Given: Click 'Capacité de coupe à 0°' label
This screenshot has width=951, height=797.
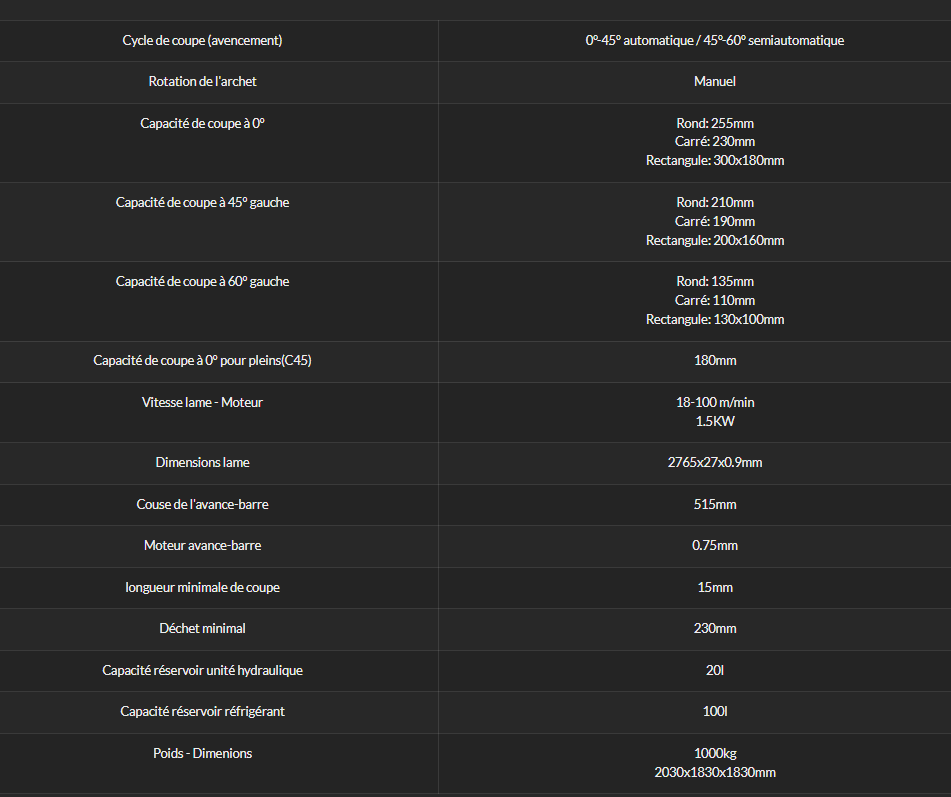Looking at the screenshot, I should tap(202, 123).
